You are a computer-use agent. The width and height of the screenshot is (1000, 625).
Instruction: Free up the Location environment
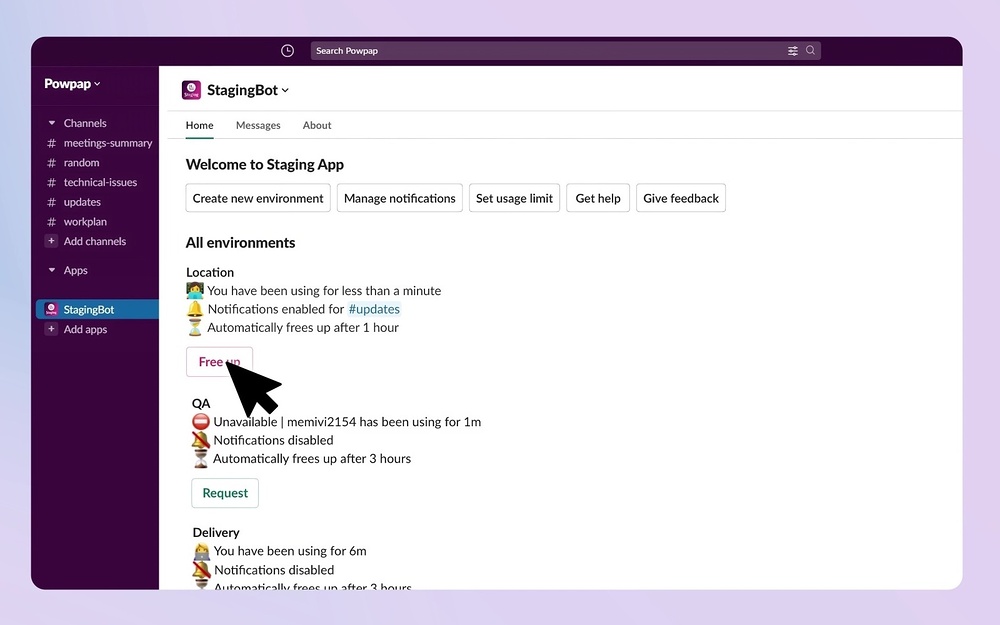pos(219,362)
